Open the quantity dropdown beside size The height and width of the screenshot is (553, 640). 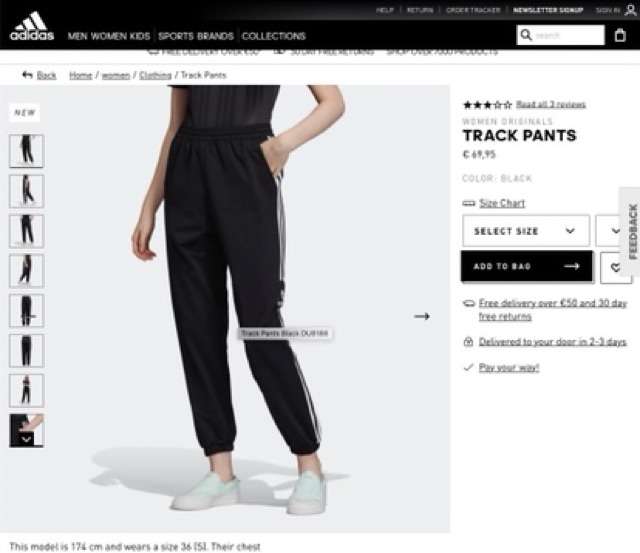(x=611, y=231)
